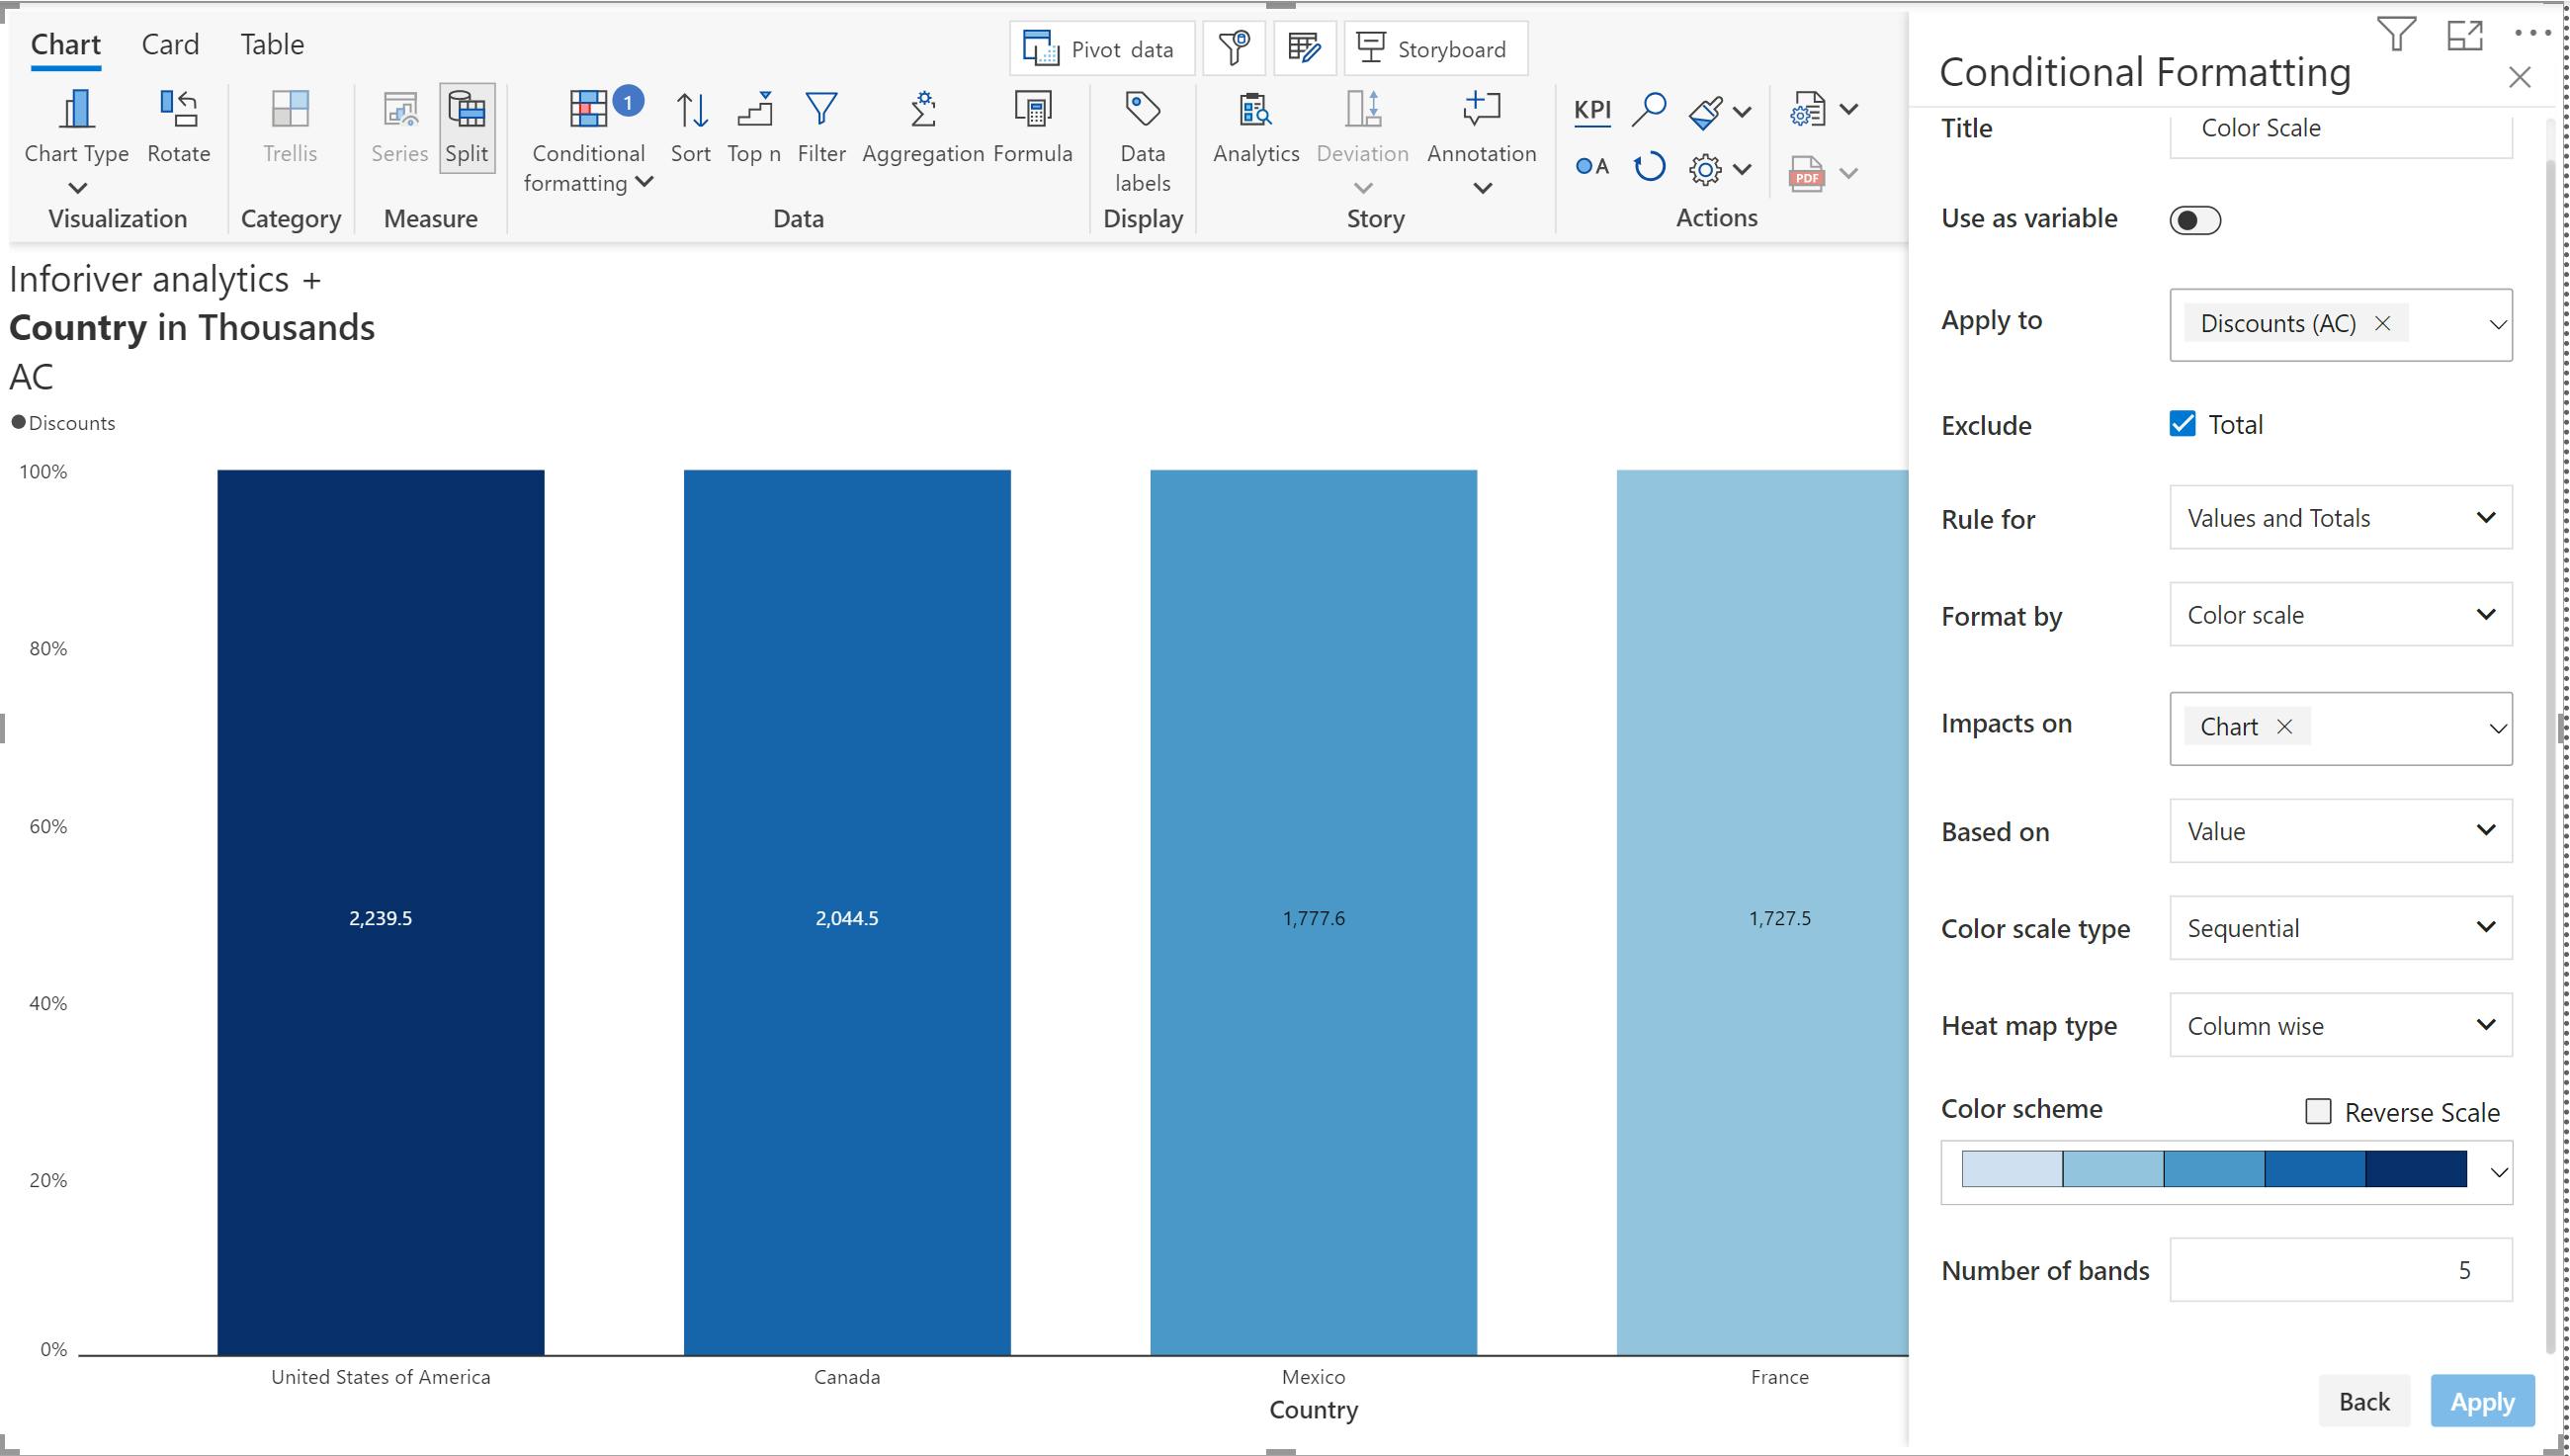Switch to the Card tab
This screenshot has width=2570, height=1456.
pos(170,45)
